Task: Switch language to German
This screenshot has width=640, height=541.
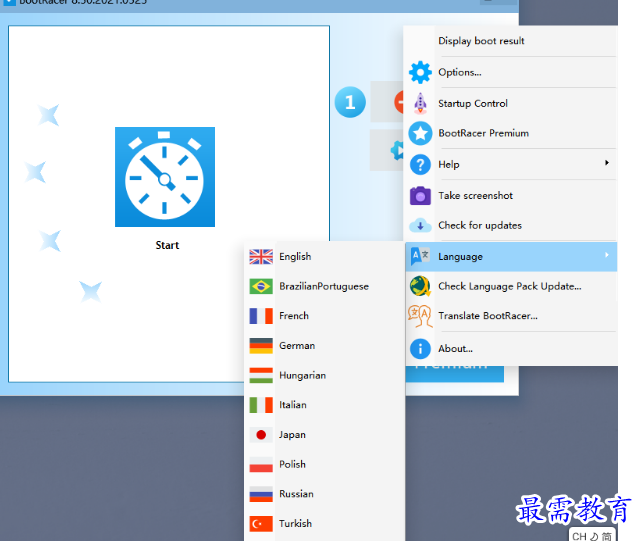Action: (324, 346)
